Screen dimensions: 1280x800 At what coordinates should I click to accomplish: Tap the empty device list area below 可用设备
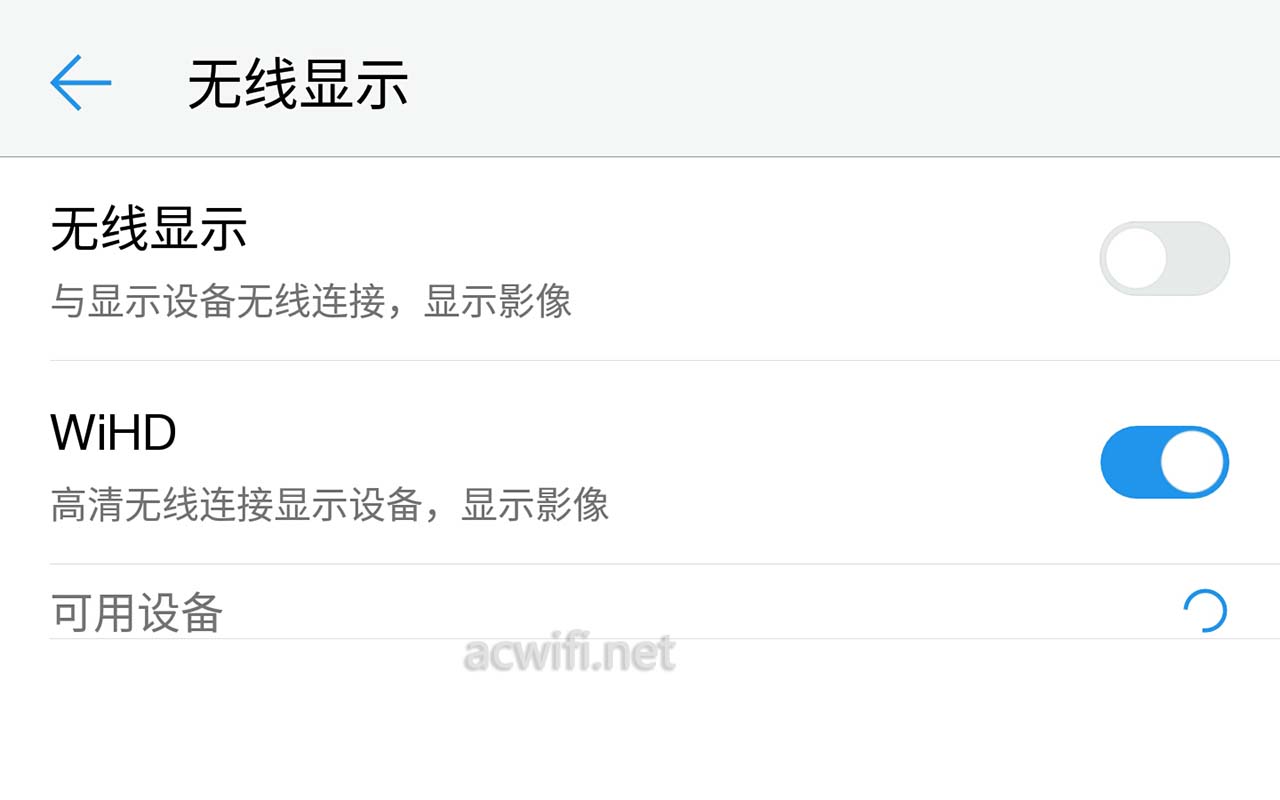640,720
